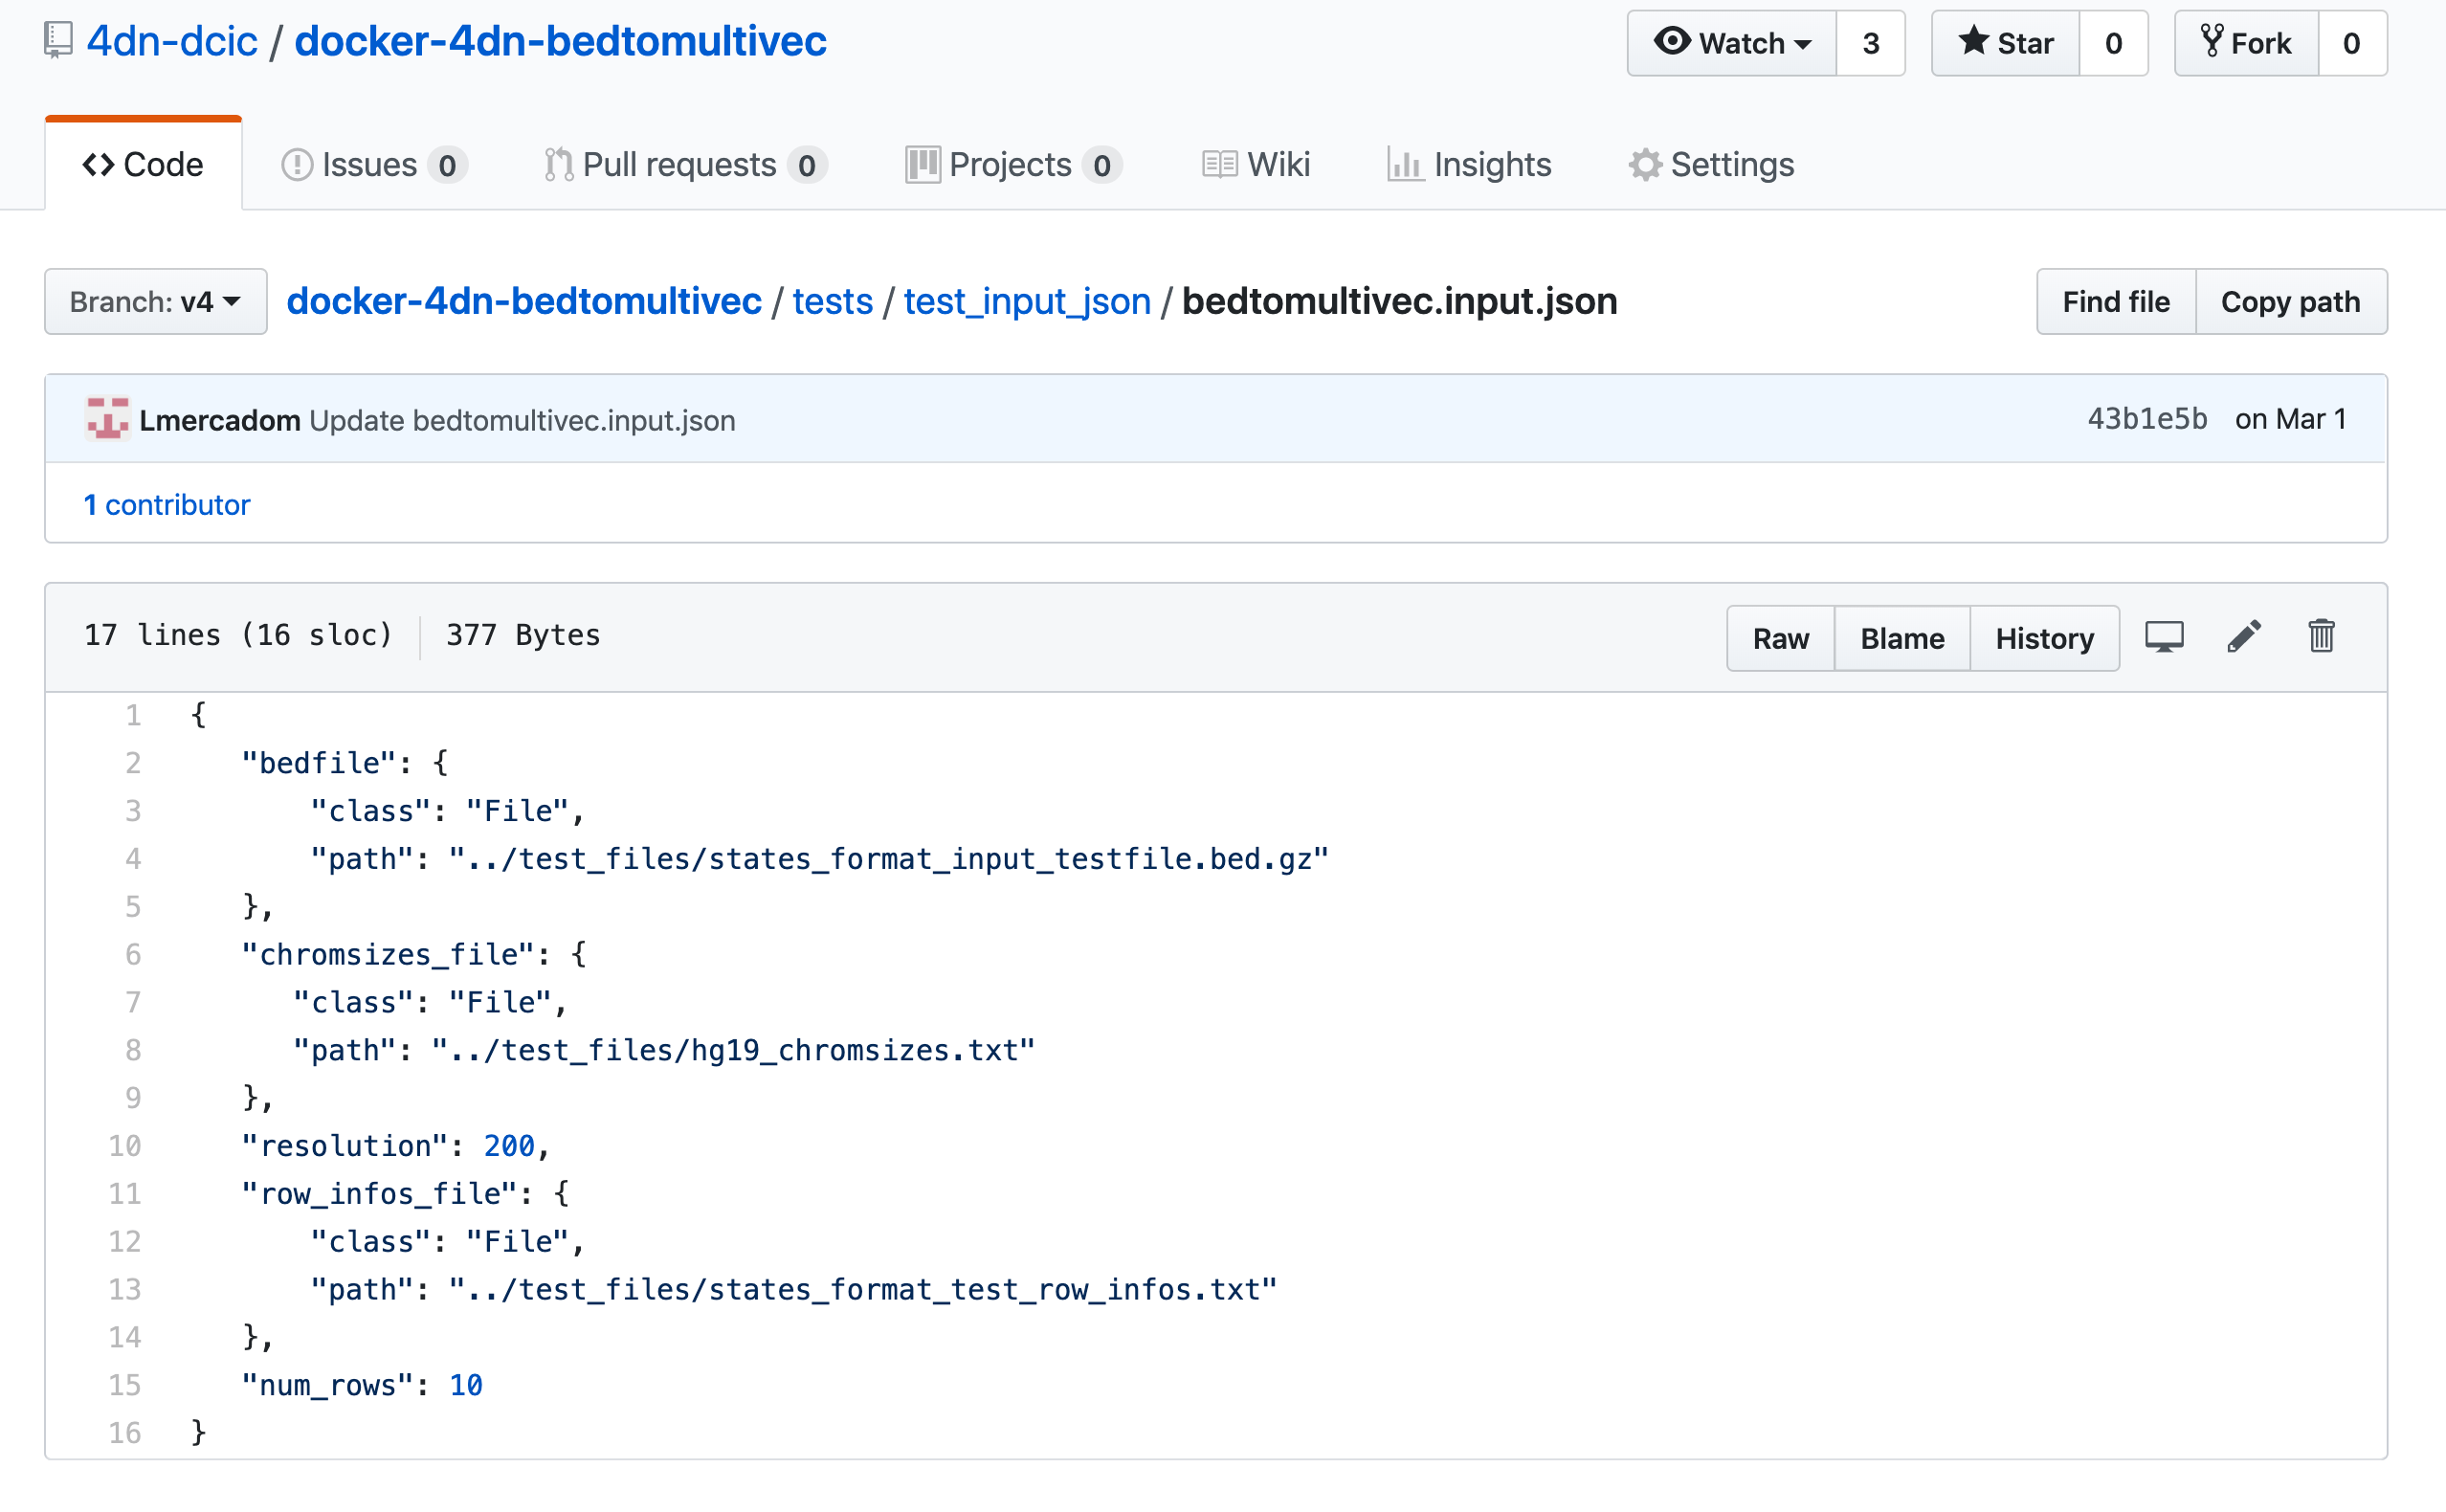Click the states_format_input_testfile.bed.gz path string

point(889,859)
